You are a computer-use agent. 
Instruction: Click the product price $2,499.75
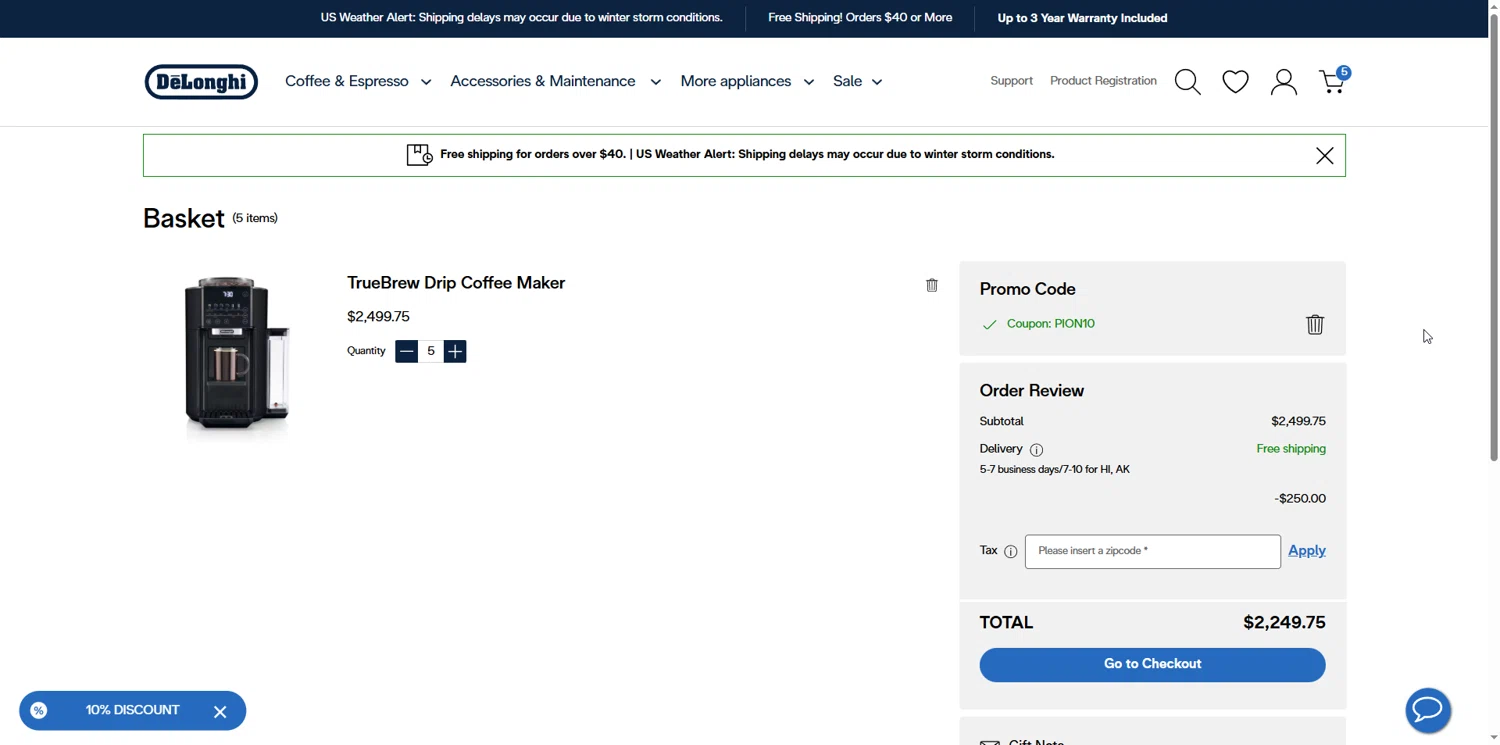click(378, 317)
